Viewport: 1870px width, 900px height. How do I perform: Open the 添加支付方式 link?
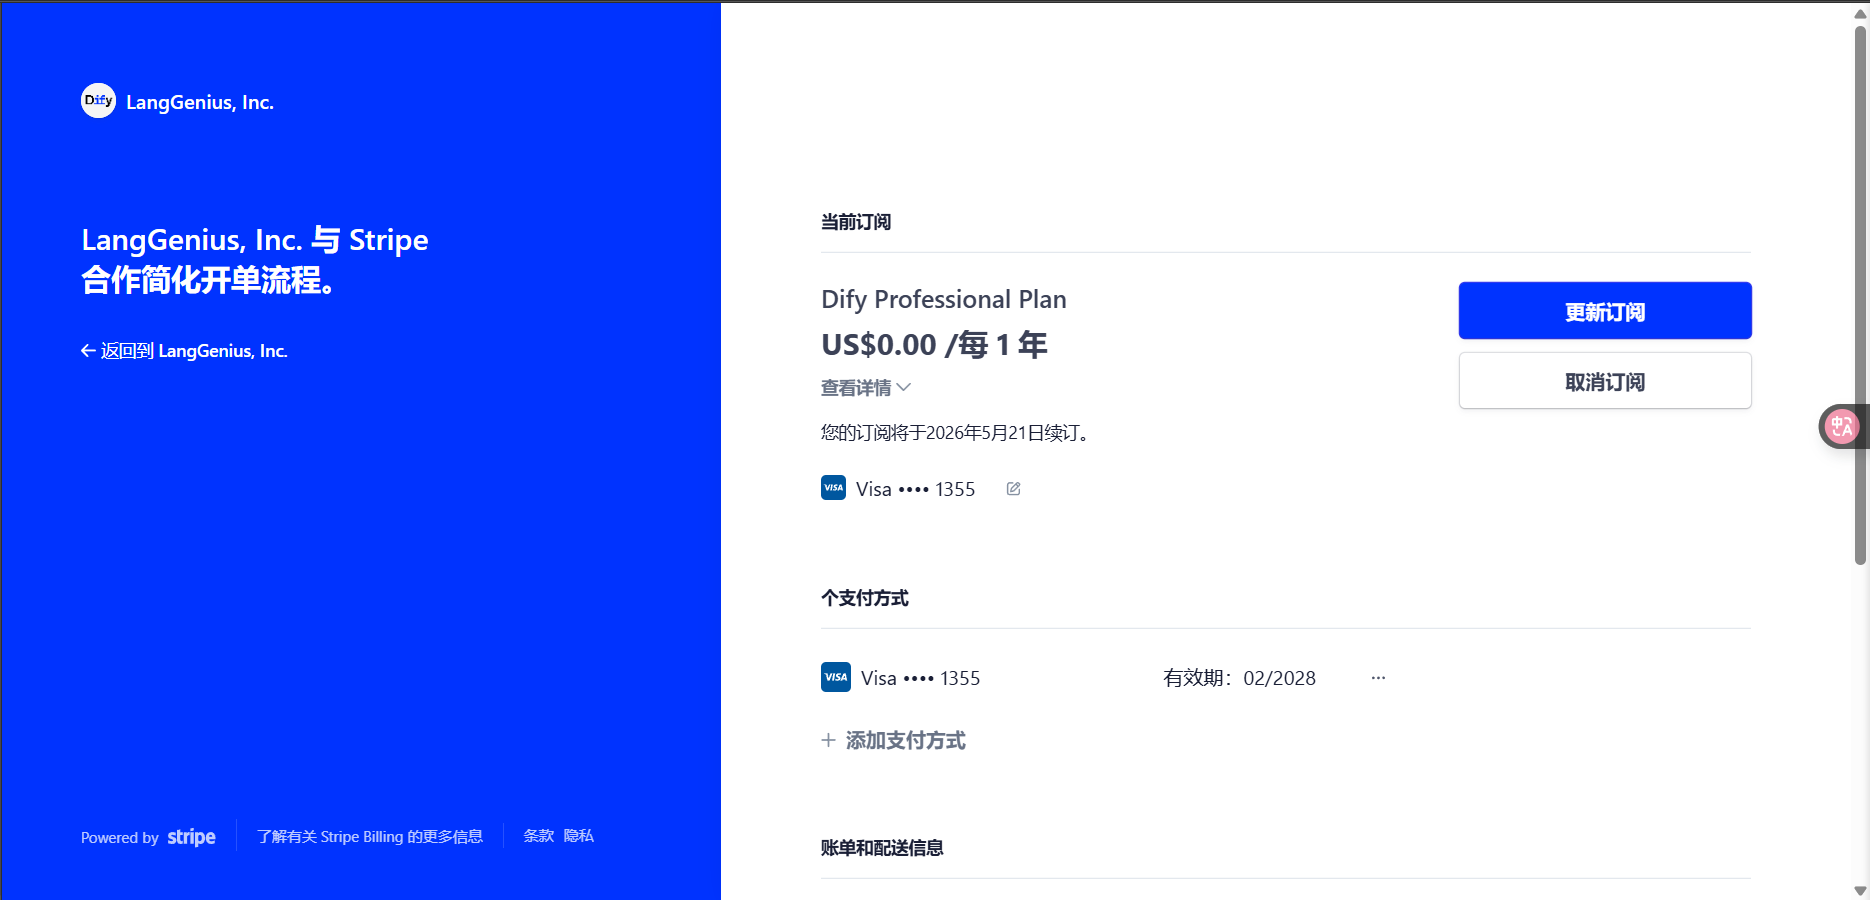click(905, 741)
